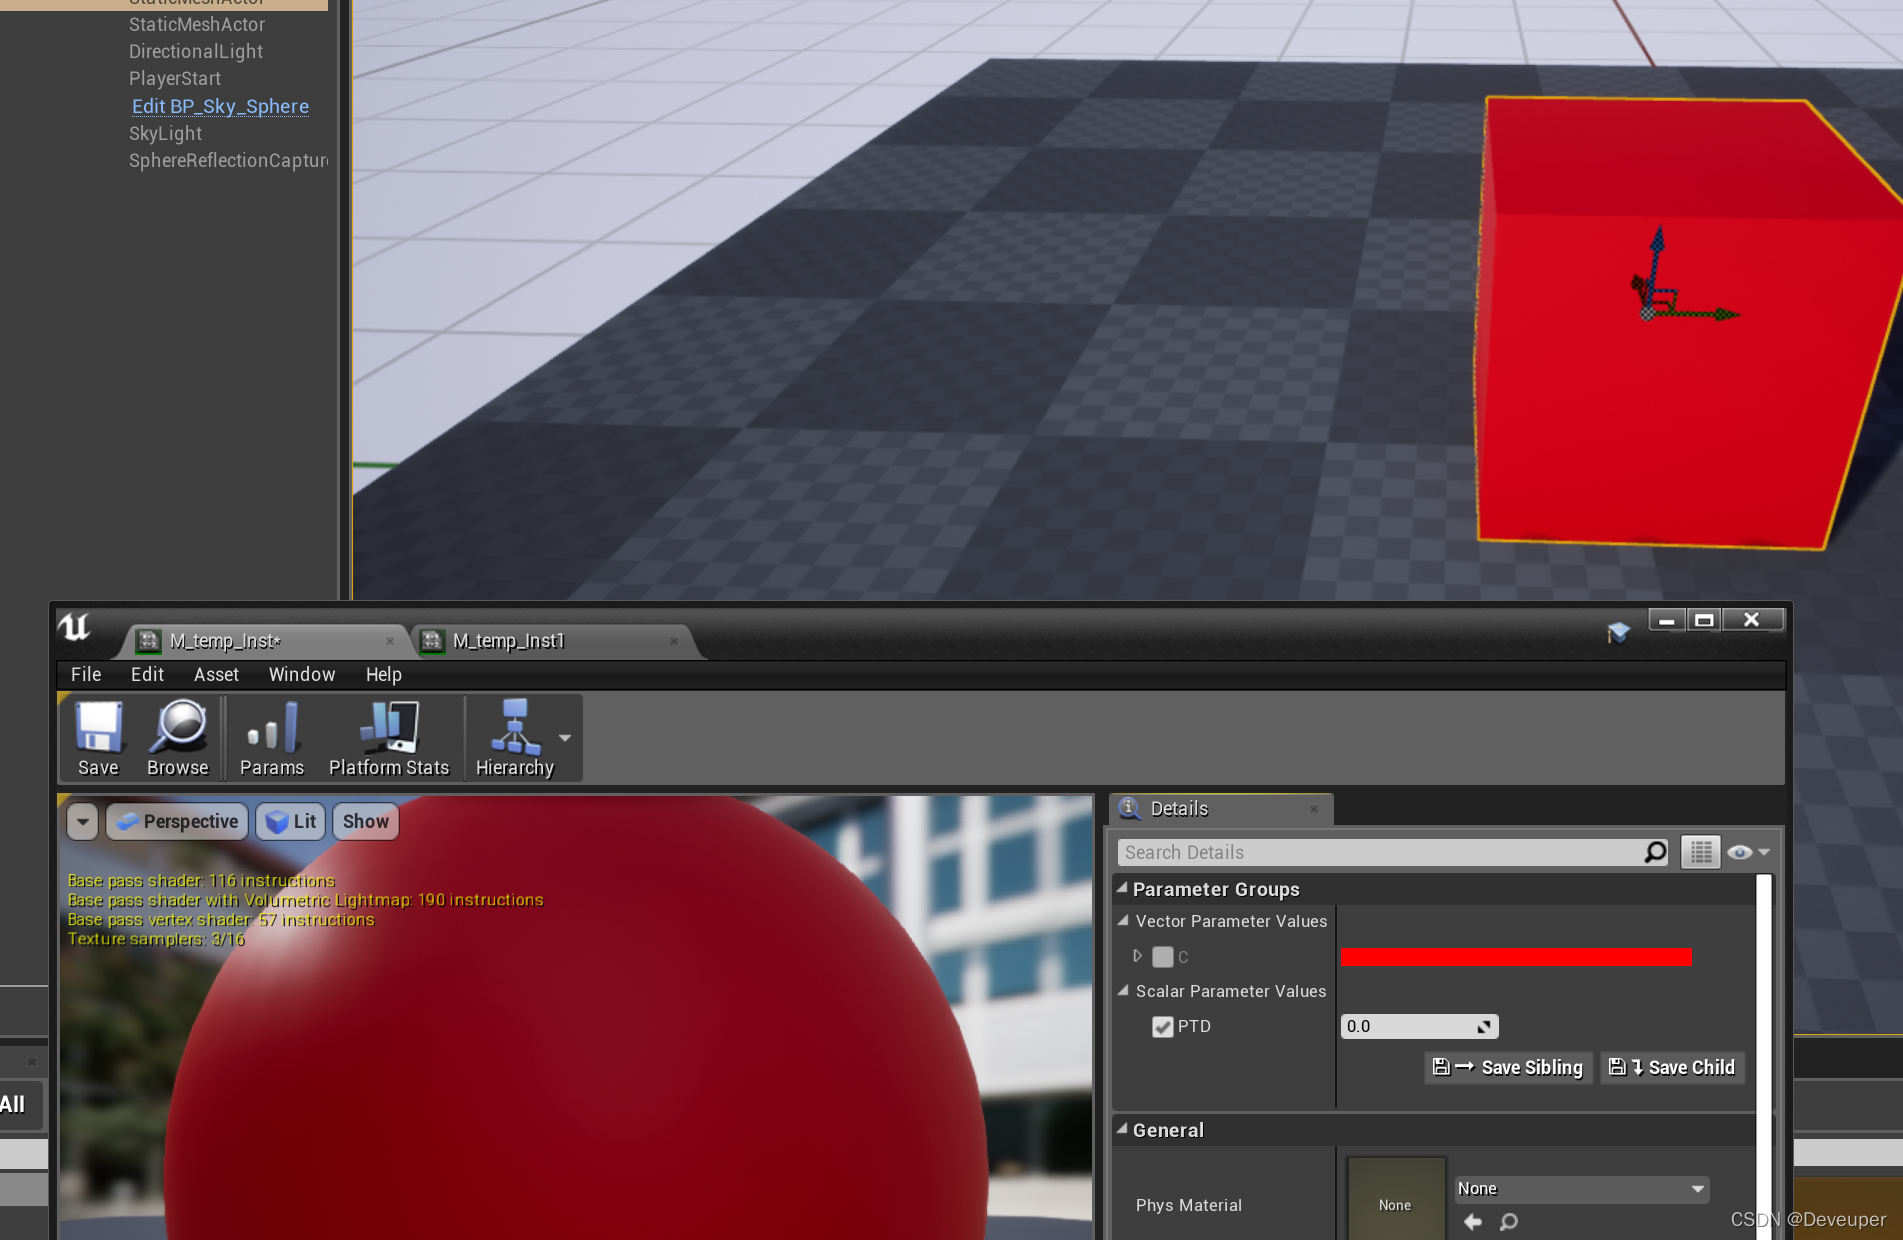Open the Window menu
Screen dimensions: 1903x1240
[x=302, y=675]
